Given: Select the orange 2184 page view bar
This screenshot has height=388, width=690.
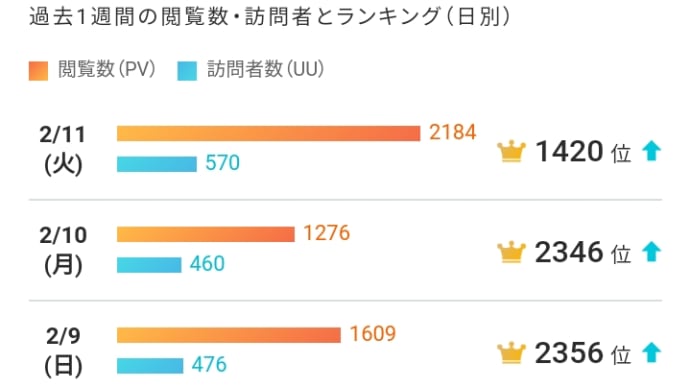Looking at the screenshot, I should 268,133.
